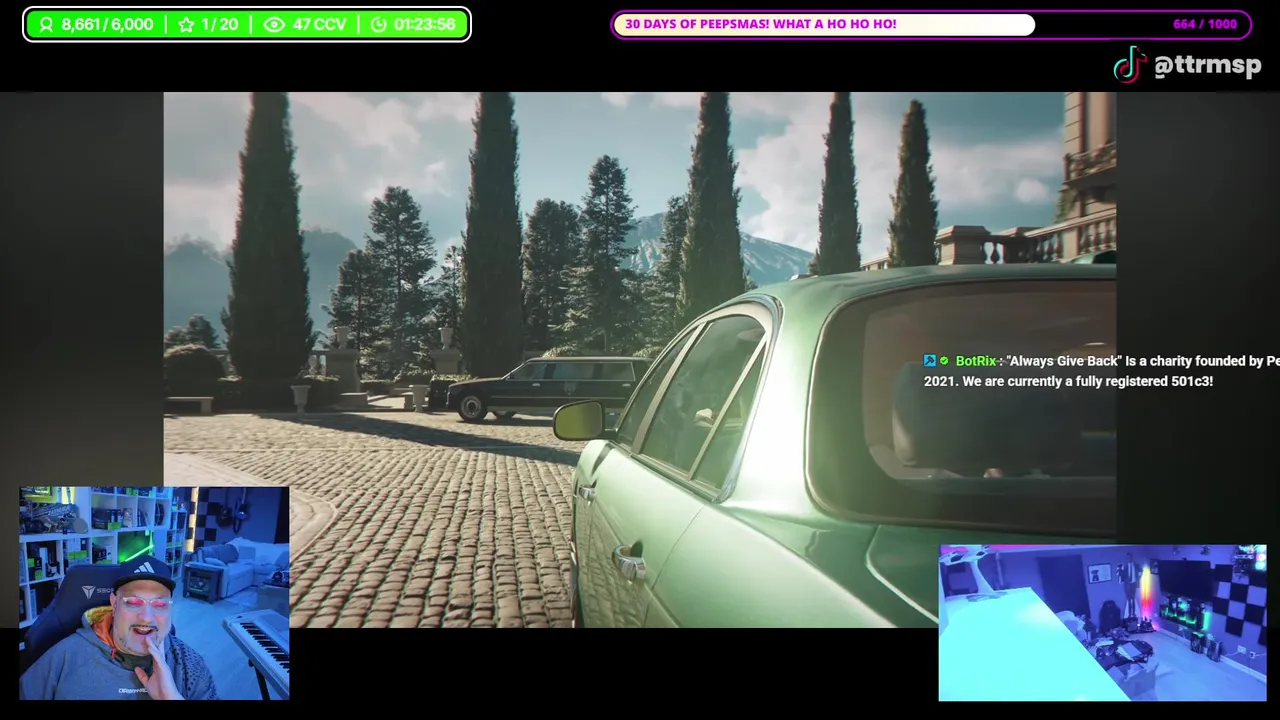Click the 30 DAYS OF PEEPSMAS title text
Screen dimensions: 1280x720
click(760, 24)
